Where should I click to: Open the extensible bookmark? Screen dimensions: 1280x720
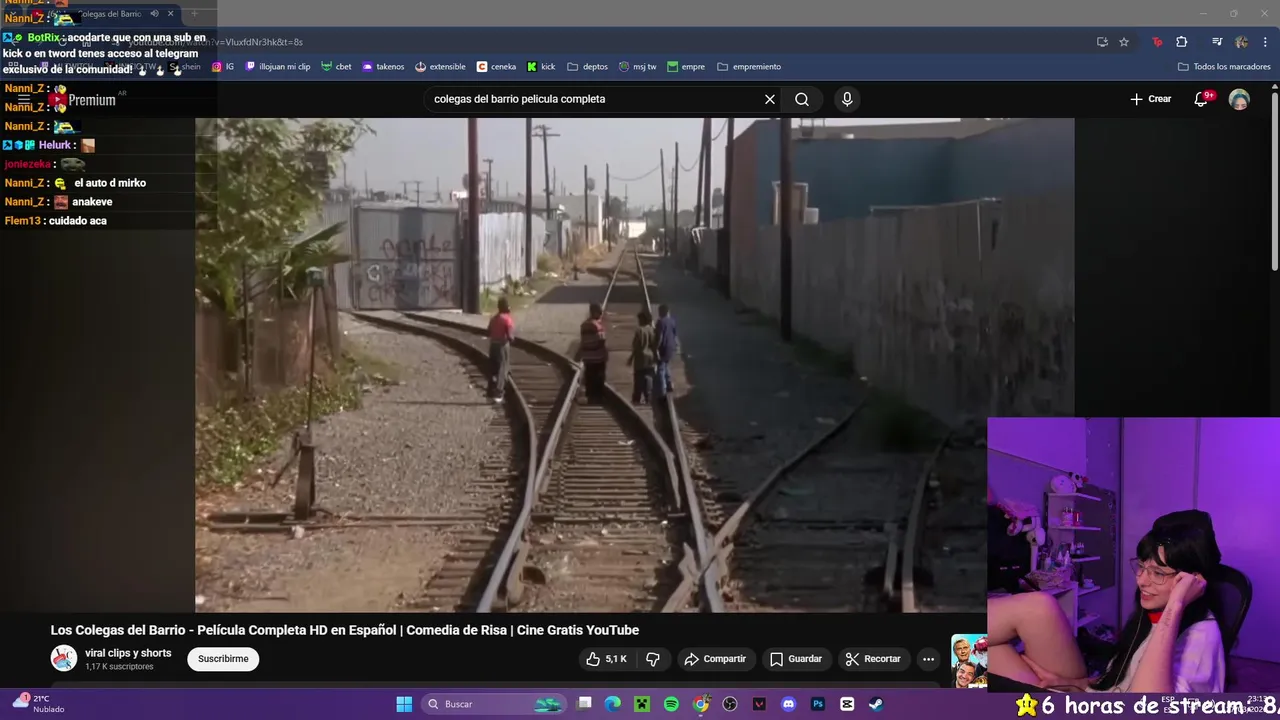tap(440, 67)
